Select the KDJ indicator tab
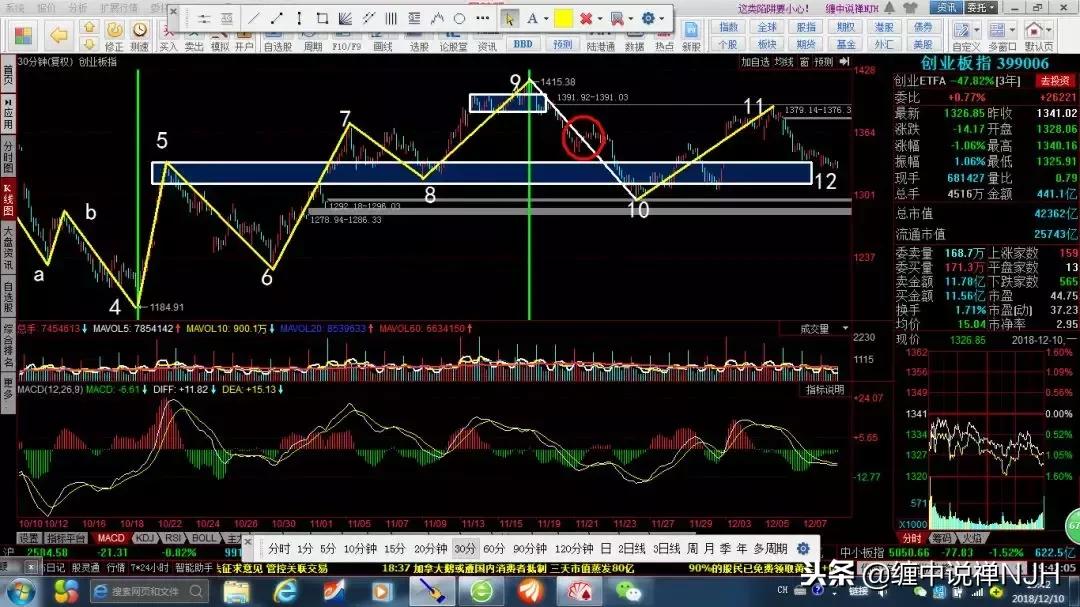The height and width of the screenshot is (607, 1080). [144, 538]
